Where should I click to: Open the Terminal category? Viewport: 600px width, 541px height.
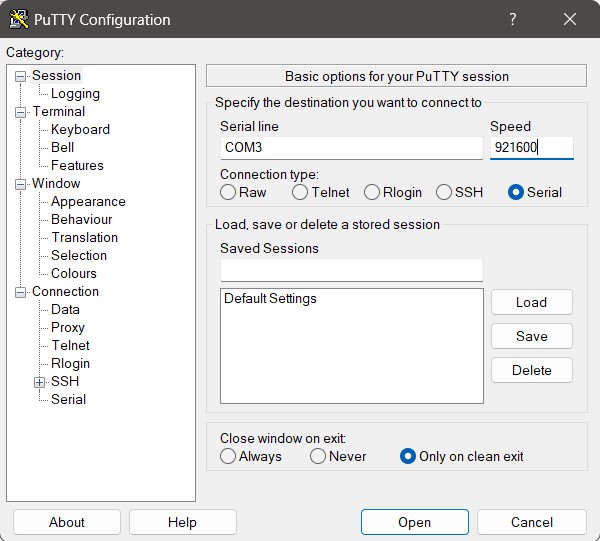59,111
